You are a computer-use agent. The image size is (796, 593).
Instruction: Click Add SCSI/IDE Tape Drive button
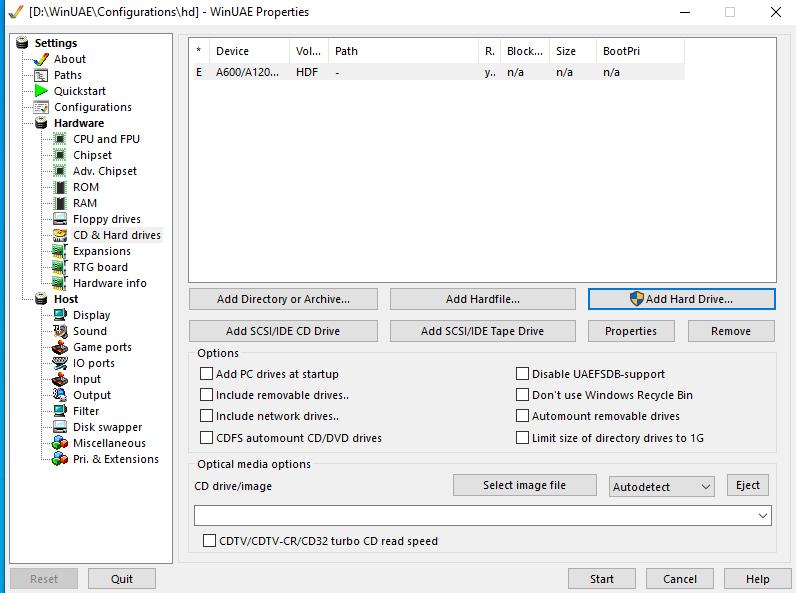(483, 331)
